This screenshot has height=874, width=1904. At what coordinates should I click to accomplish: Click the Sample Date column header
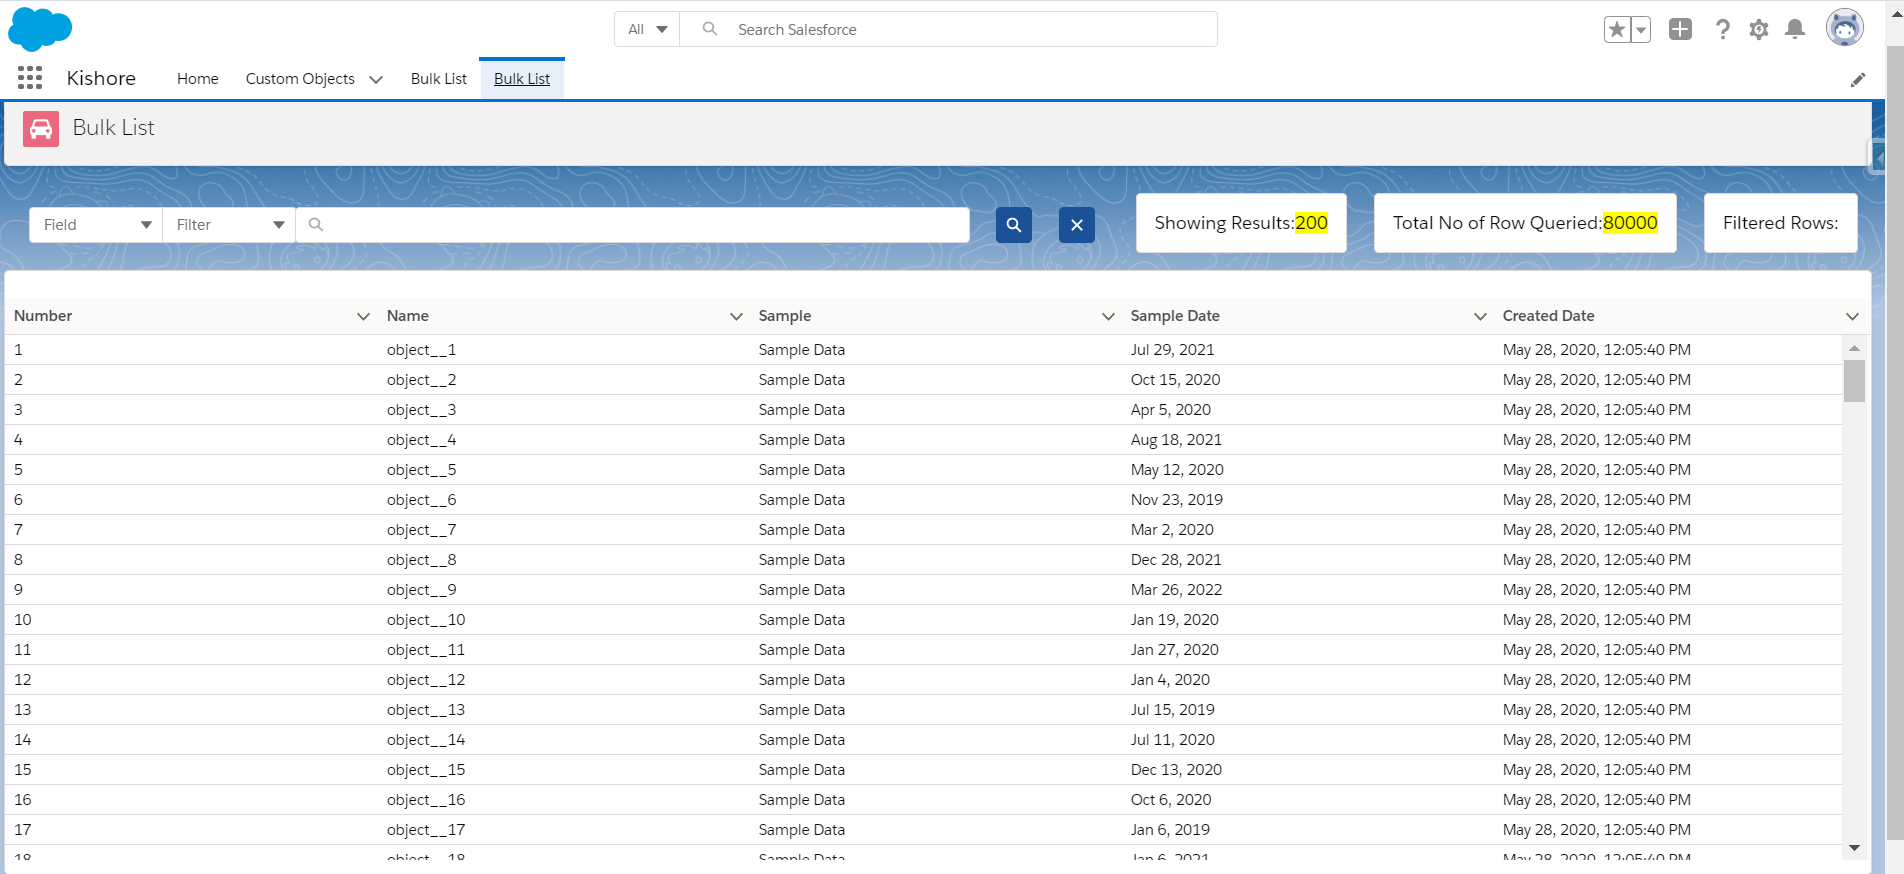tap(1175, 316)
